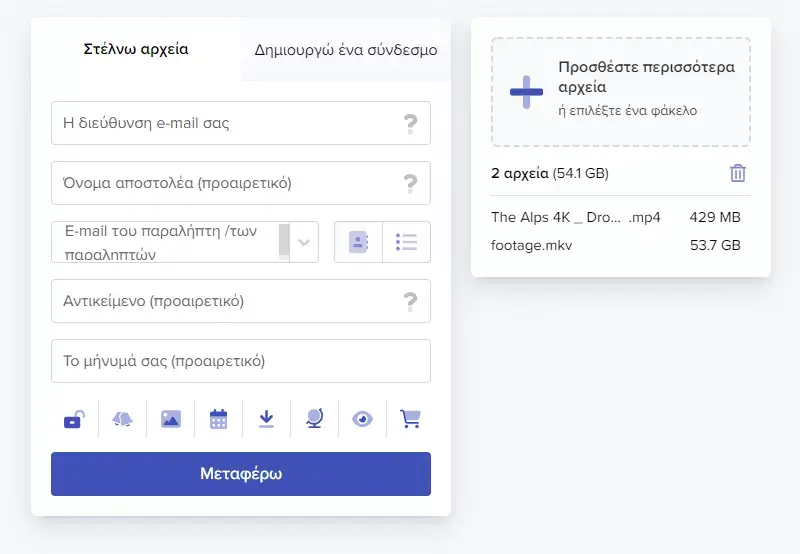Open the bell notifications option
The width and height of the screenshot is (800, 554).
(x=122, y=419)
